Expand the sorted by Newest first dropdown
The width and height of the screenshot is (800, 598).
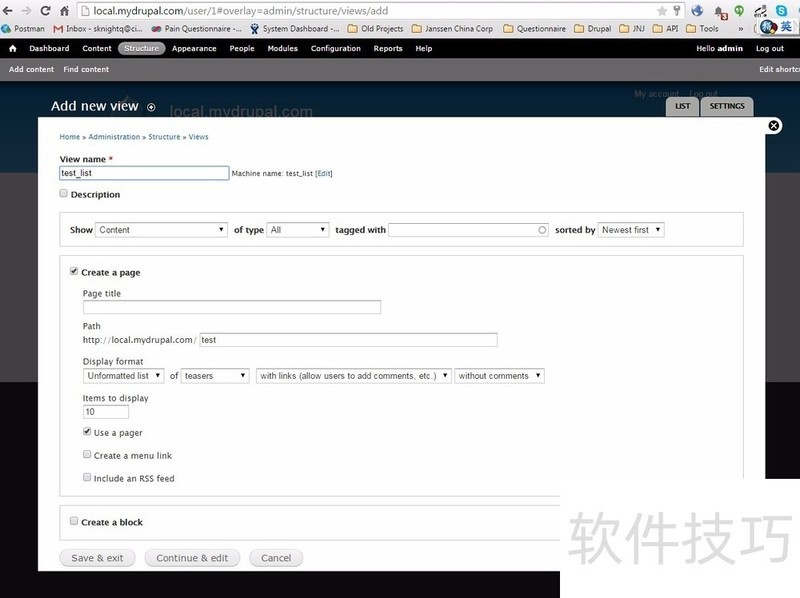(x=631, y=230)
